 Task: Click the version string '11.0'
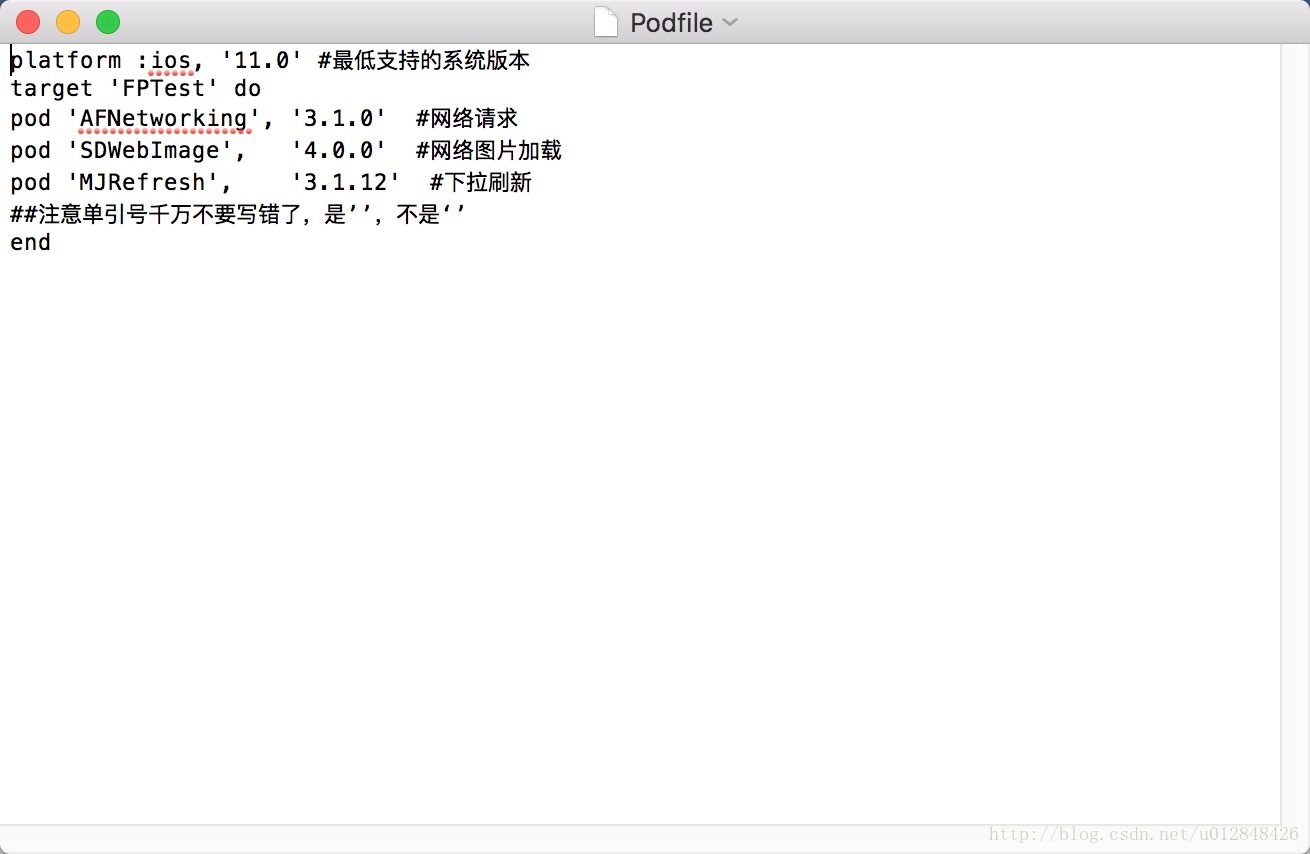point(261,61)
